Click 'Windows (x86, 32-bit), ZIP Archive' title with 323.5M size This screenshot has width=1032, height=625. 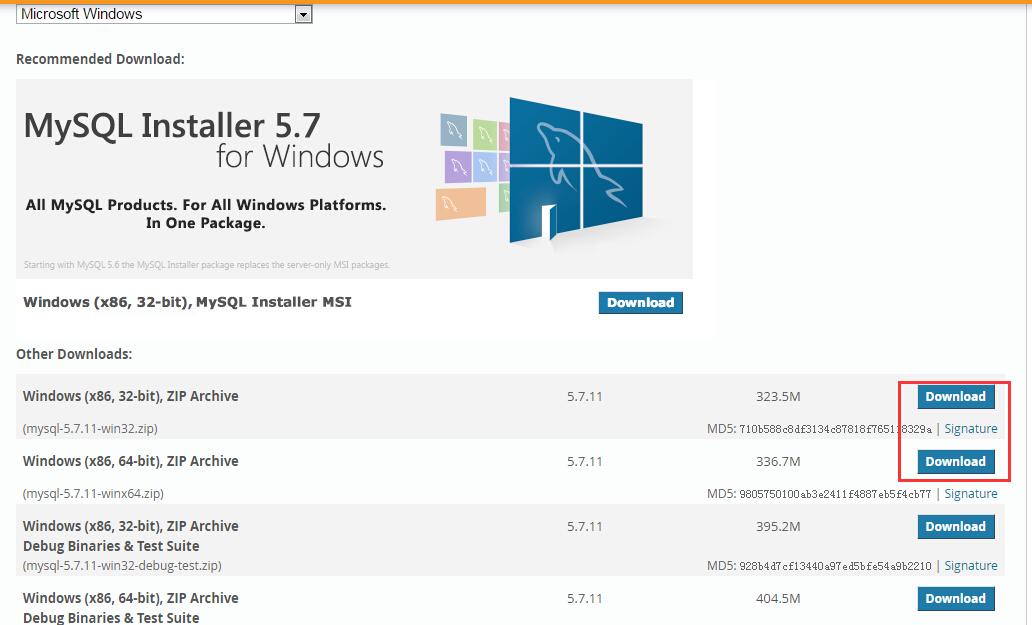[130, 397]
